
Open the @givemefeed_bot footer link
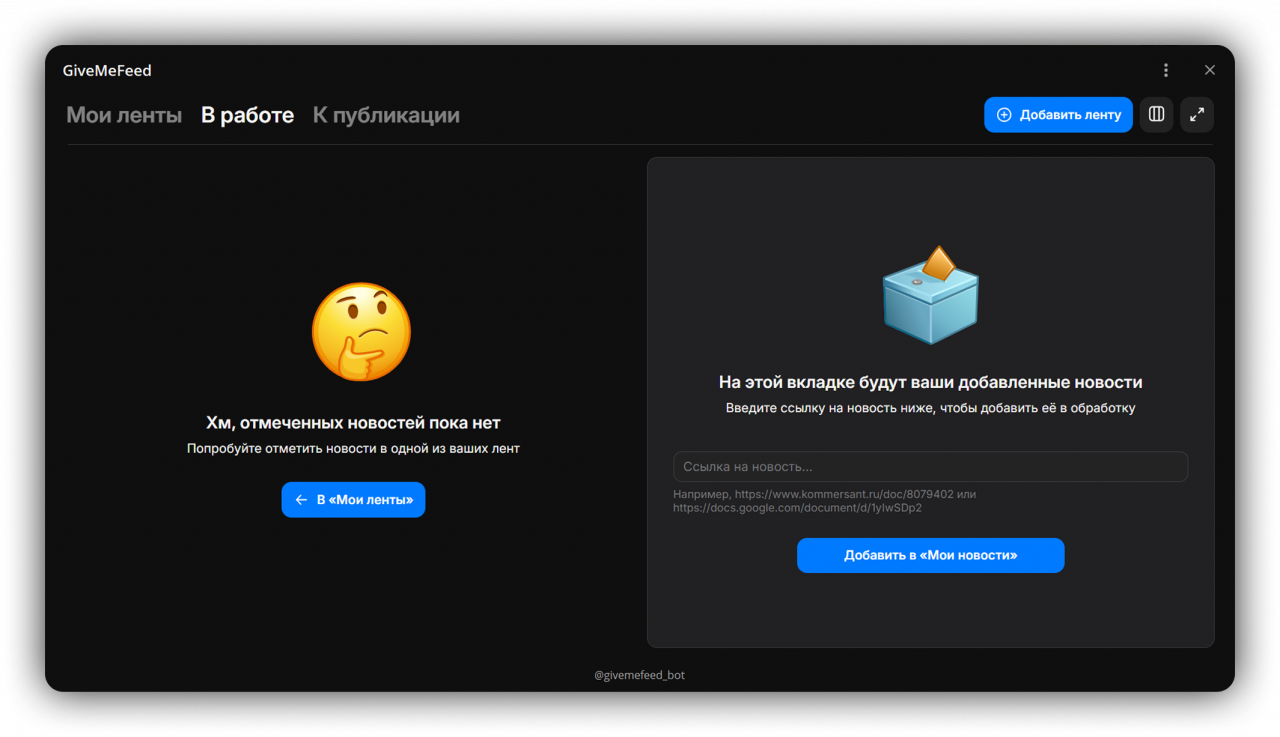tap(639, 675)
